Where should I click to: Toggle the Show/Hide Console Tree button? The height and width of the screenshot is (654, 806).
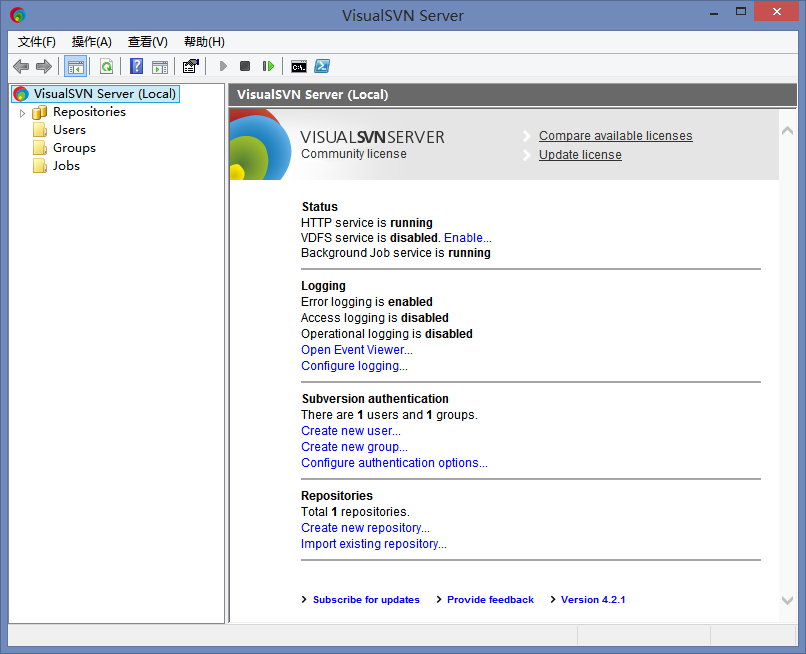[76, 66]
